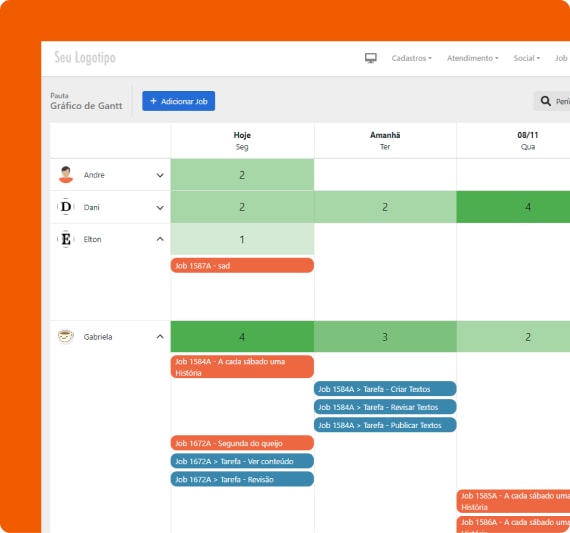Click the search magnifier icon
This screenshot has width=570, height=533.
pos(545,101)
